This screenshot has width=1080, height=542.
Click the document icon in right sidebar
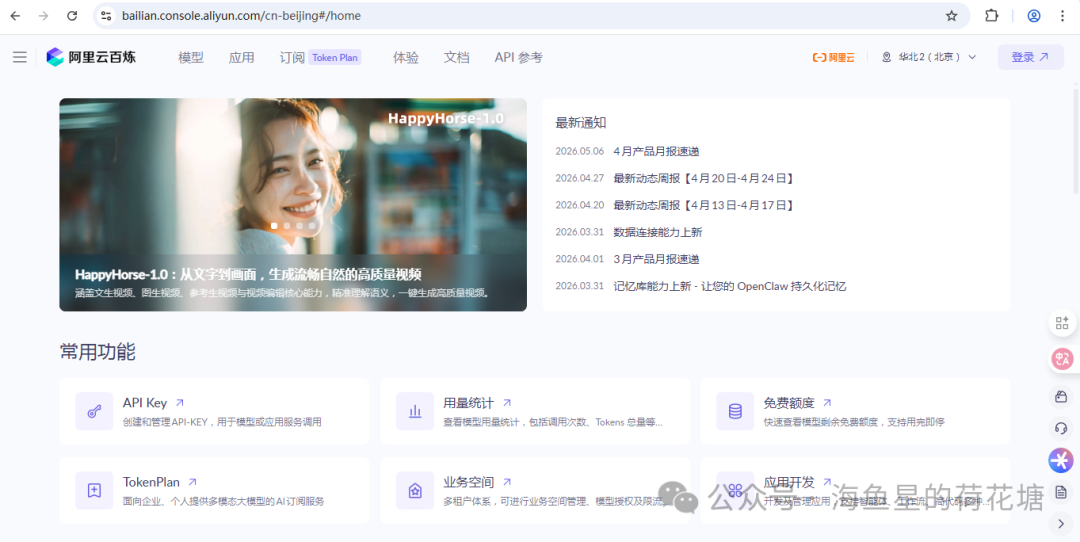[1061, 492]
